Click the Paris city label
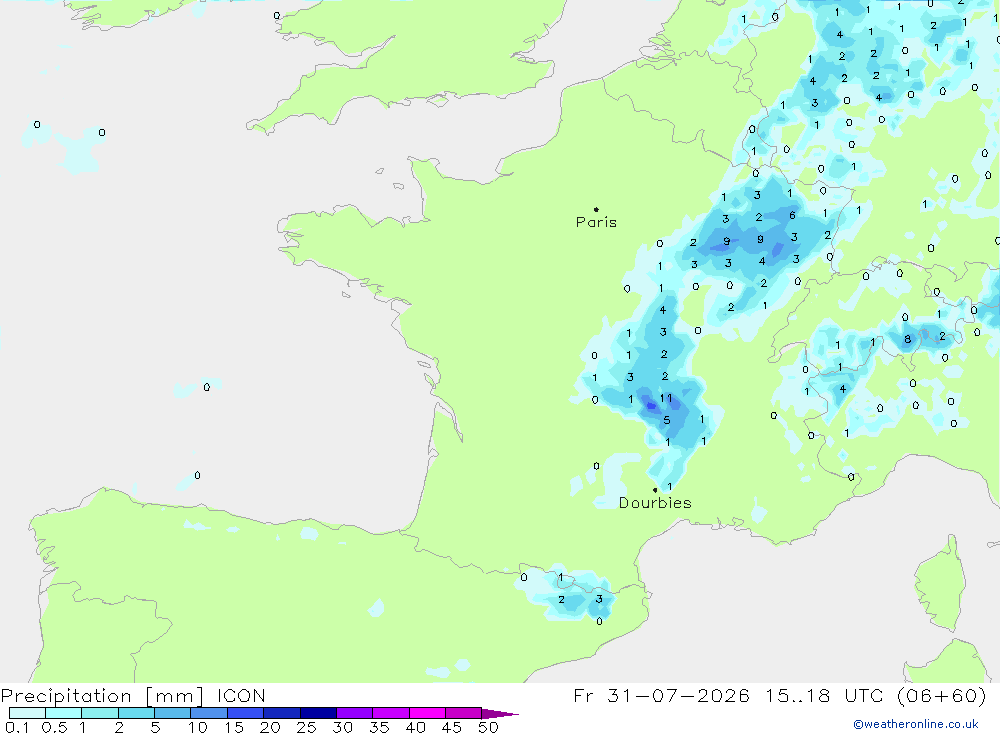Screen dimensions: 1000x733 596,222
